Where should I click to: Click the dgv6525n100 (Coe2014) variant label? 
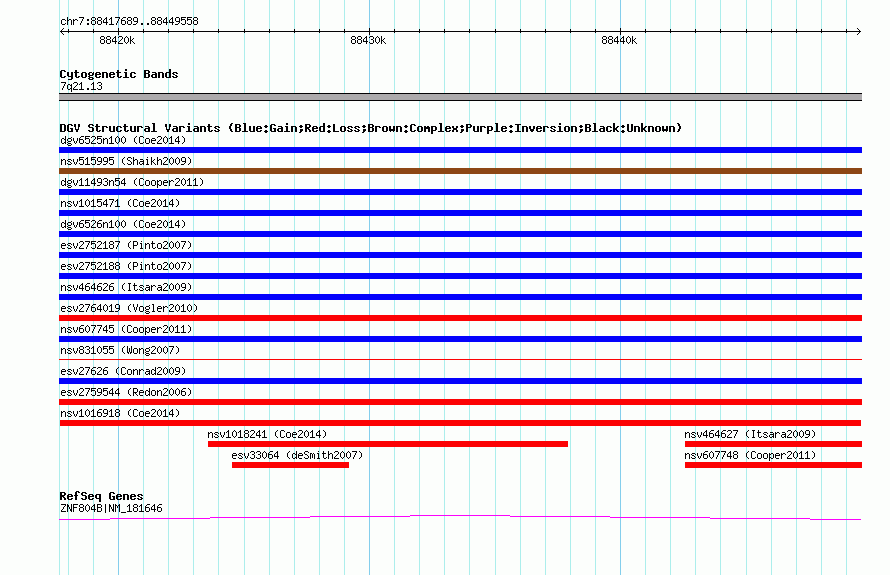click(123, 140)
